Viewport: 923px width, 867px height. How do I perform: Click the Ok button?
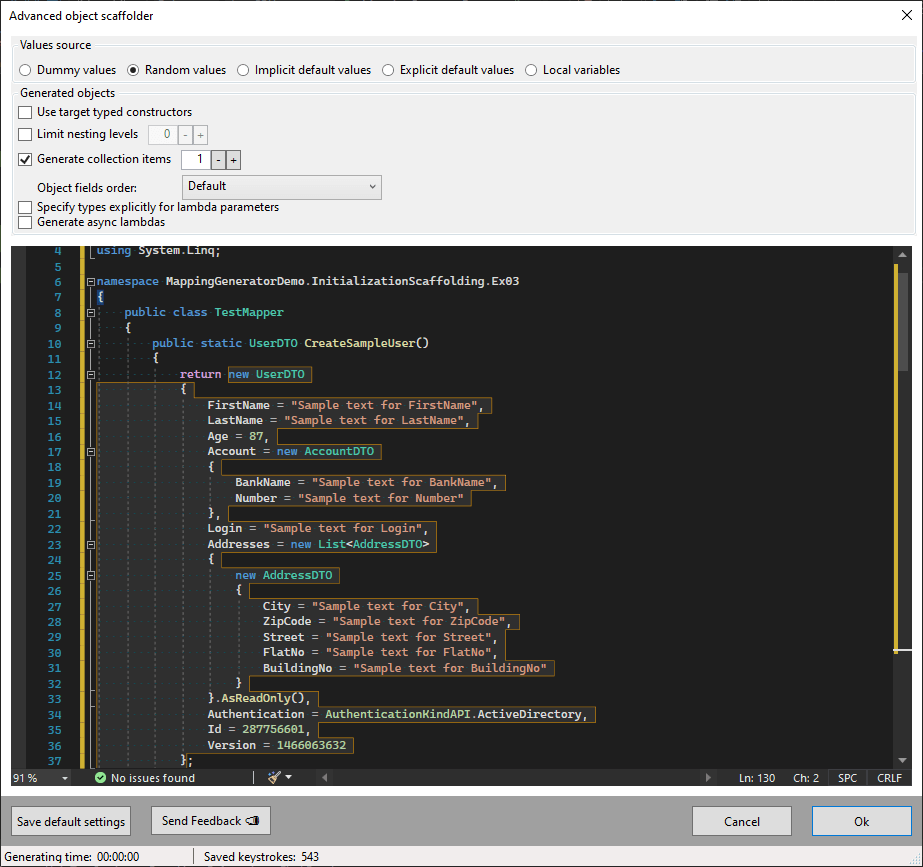point(861,821)
